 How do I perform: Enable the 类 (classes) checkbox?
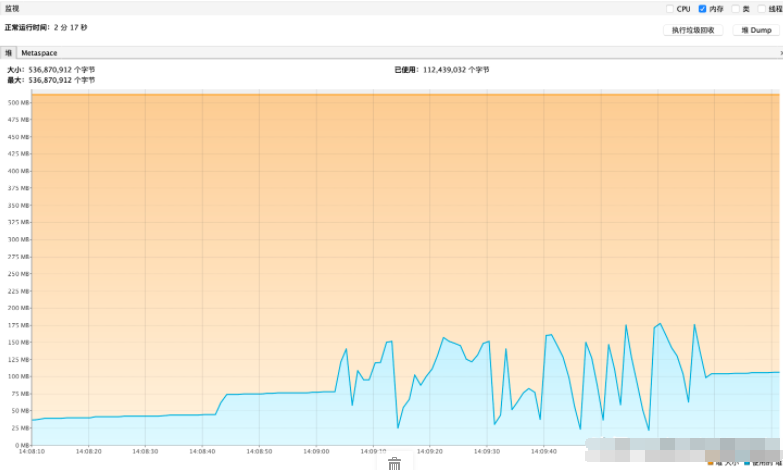click(x=735, y=9)
